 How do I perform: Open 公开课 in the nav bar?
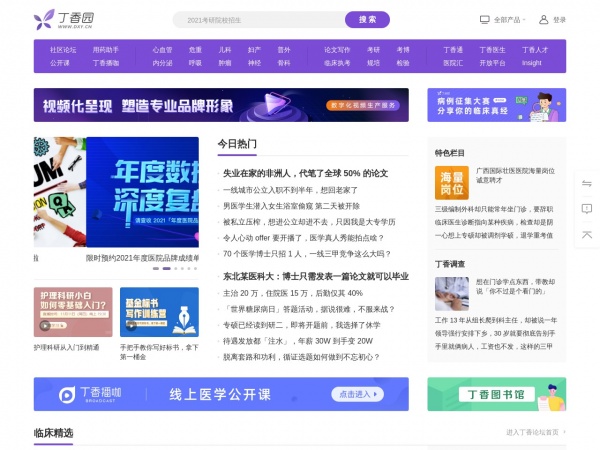(x=60, y=63)
